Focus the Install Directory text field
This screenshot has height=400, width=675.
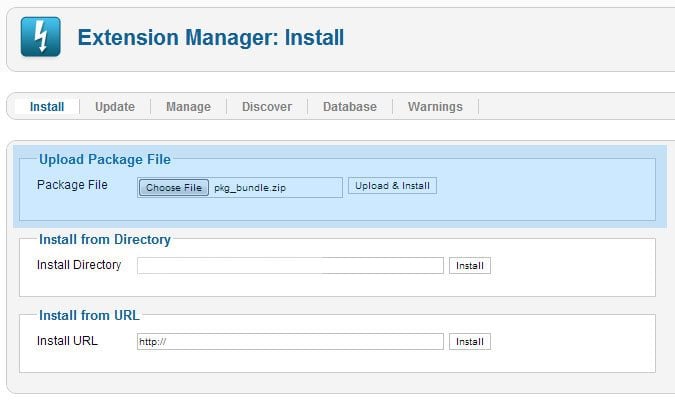click(x=290, y=266)
